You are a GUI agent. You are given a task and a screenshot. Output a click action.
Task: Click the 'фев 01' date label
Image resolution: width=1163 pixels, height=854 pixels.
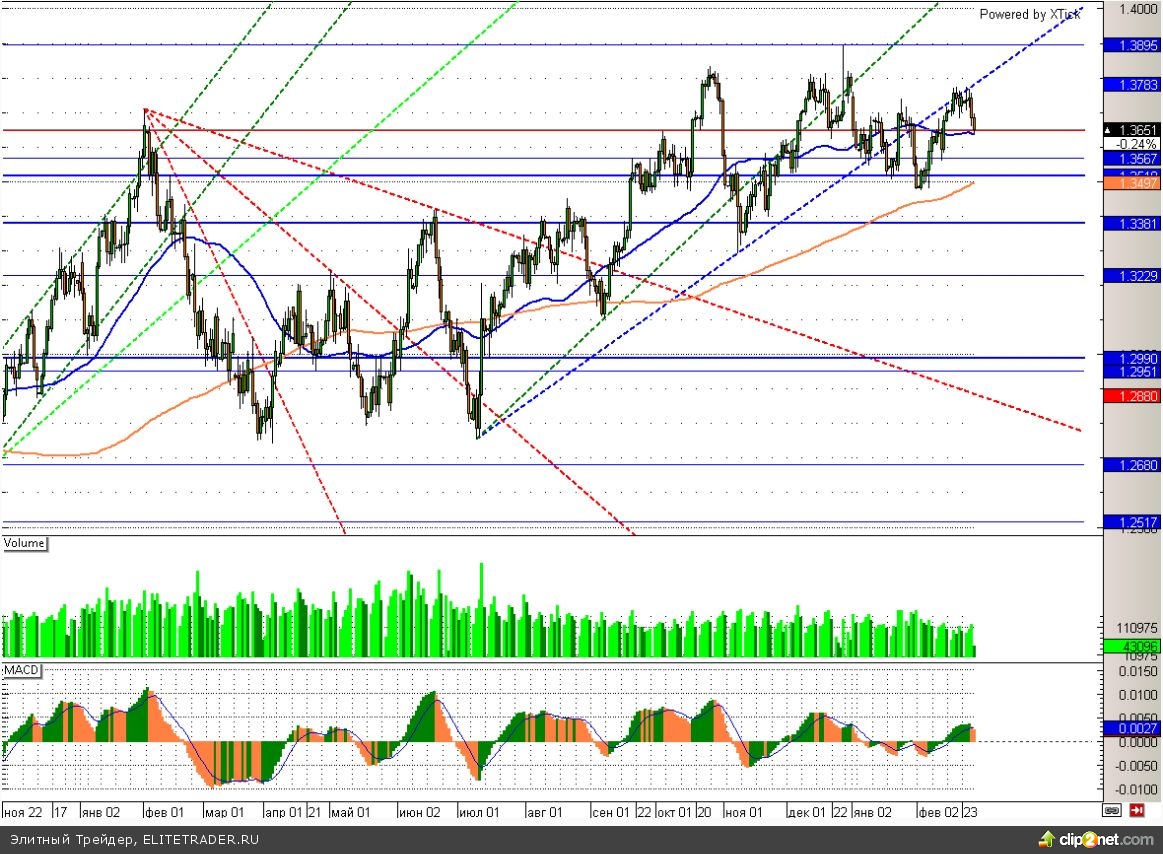165,812
